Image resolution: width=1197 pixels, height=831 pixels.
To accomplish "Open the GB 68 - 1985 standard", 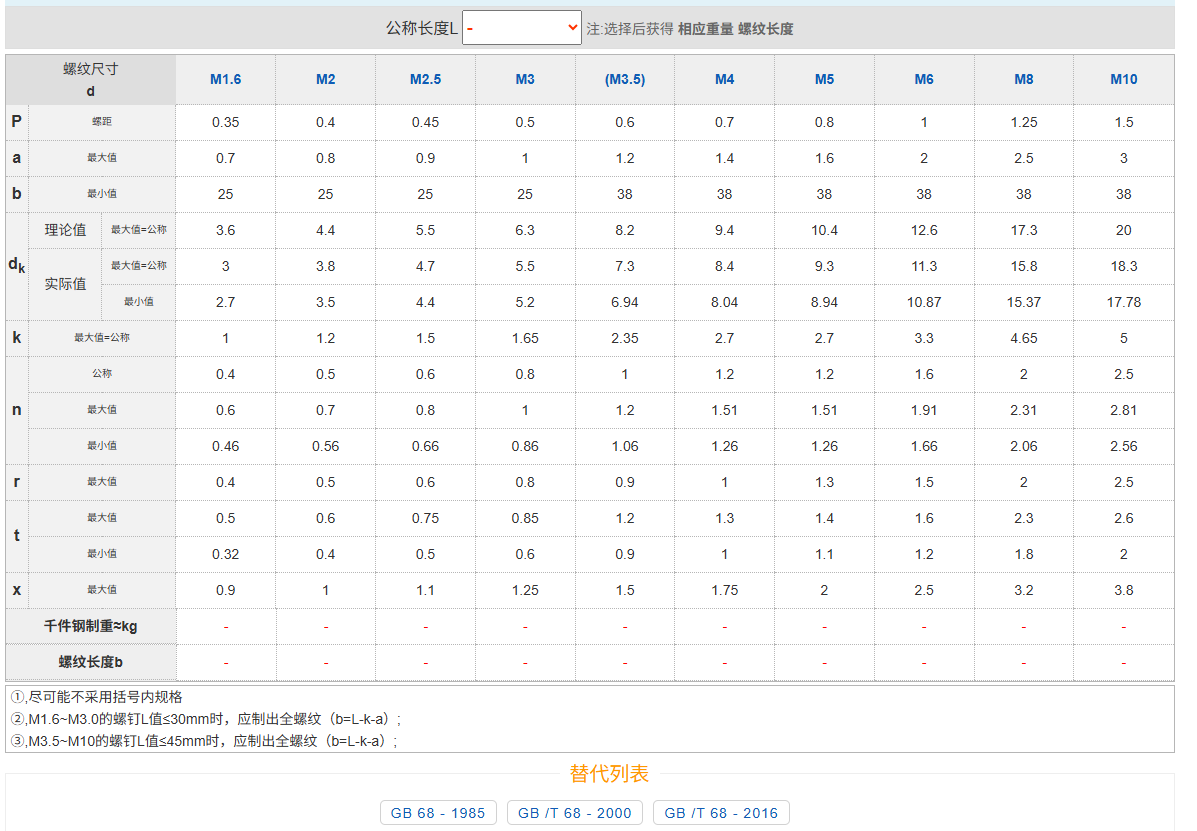I will click(438, 813).
